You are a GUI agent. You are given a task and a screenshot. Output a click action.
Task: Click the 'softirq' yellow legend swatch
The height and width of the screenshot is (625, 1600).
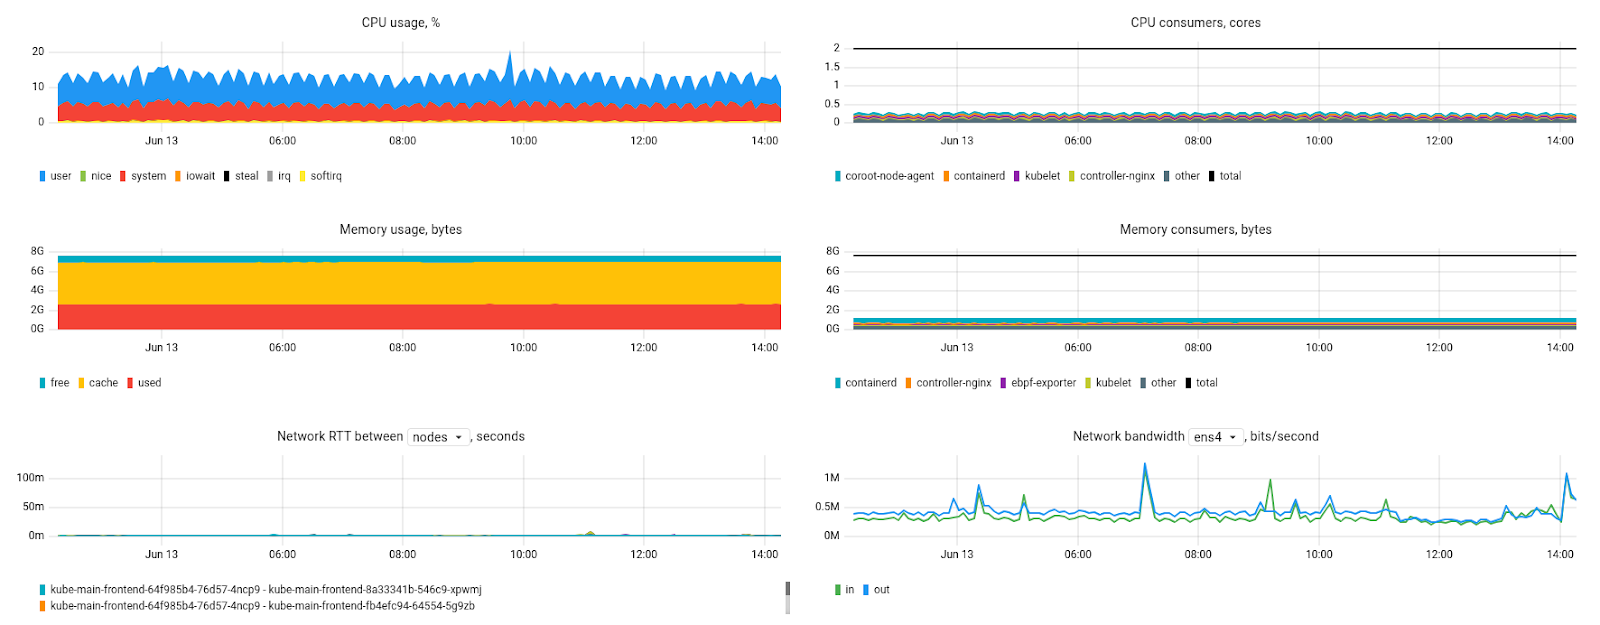tap(303, 176)
